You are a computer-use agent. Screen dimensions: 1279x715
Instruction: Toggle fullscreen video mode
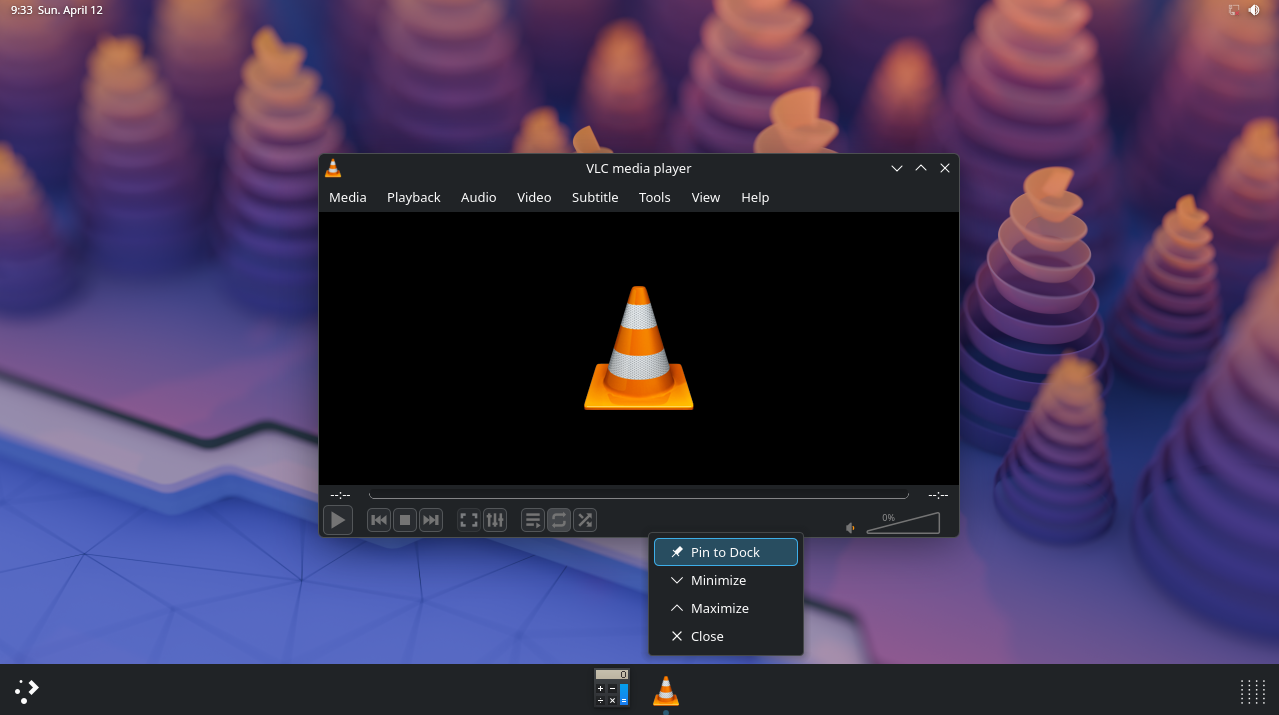tap(468, 520)
